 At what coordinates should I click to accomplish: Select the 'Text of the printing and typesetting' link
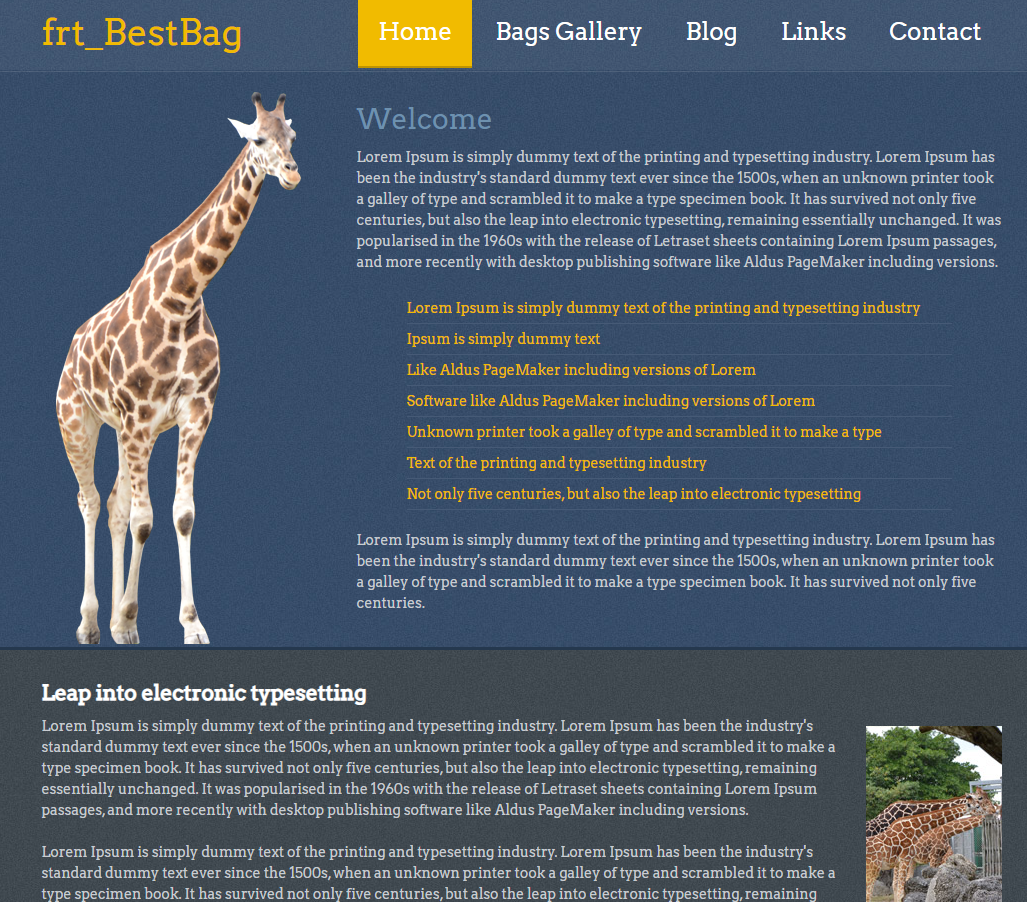tap(556, 463)
